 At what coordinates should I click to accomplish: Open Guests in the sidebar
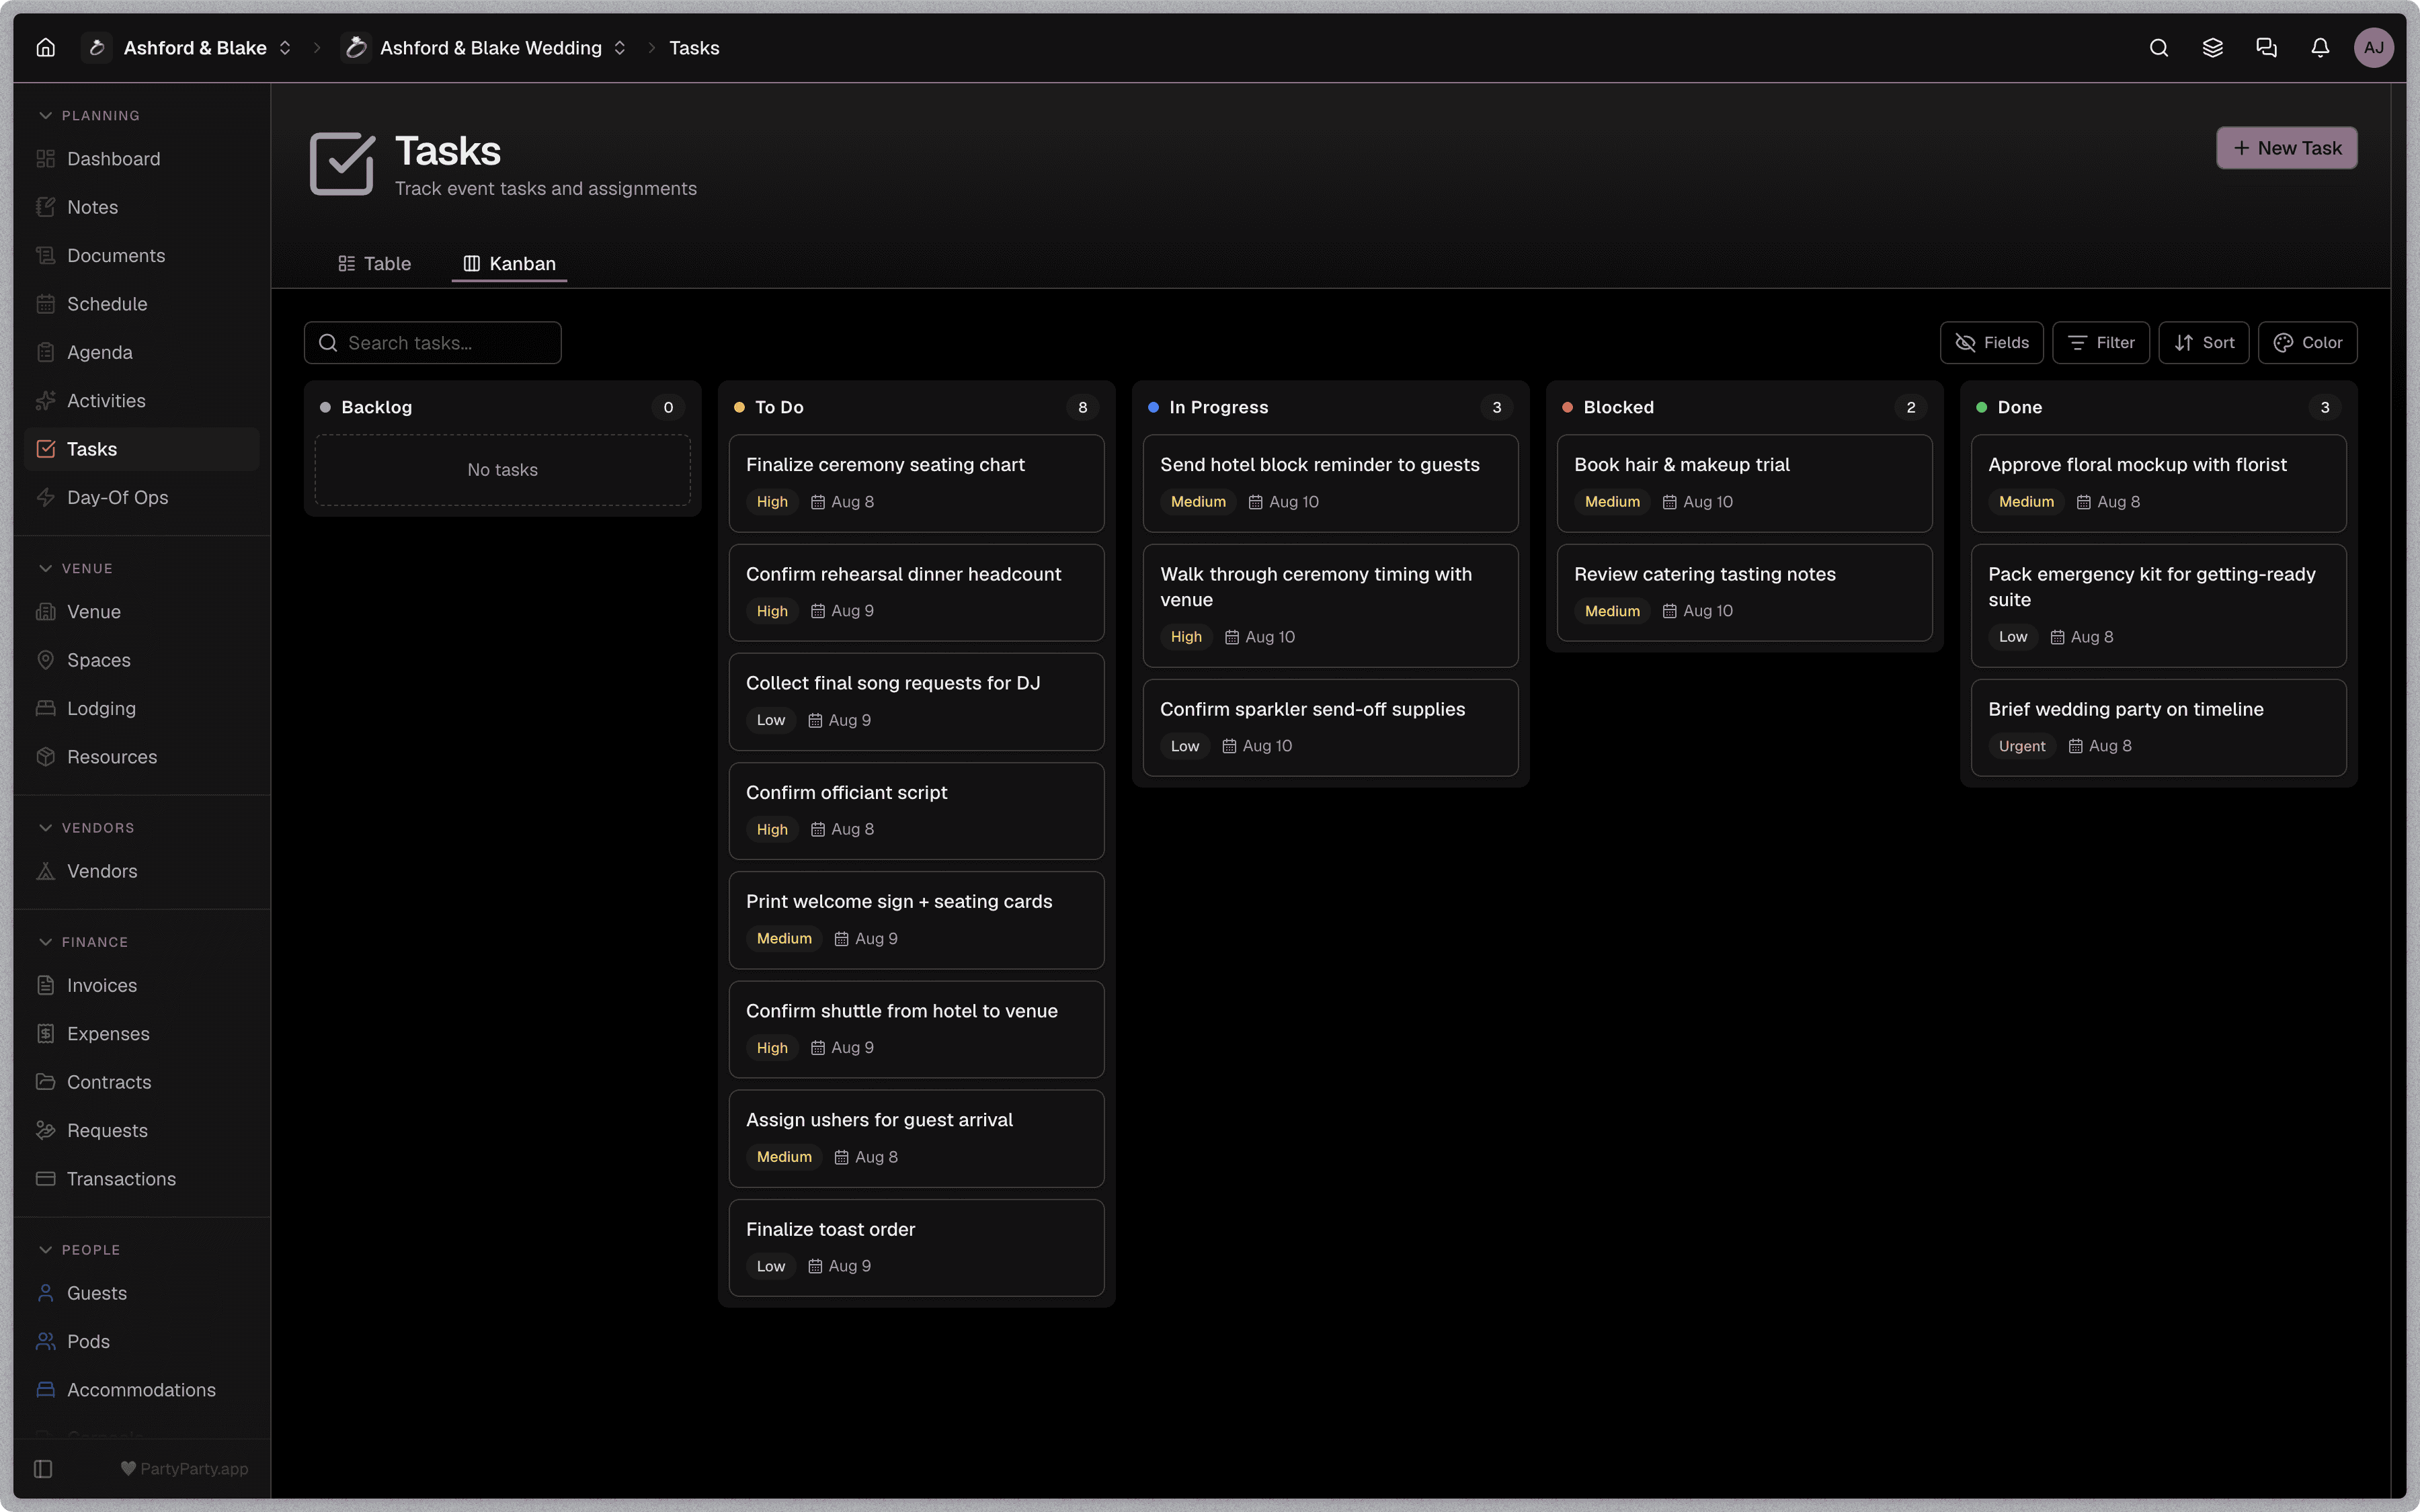tap(141, 1293)
